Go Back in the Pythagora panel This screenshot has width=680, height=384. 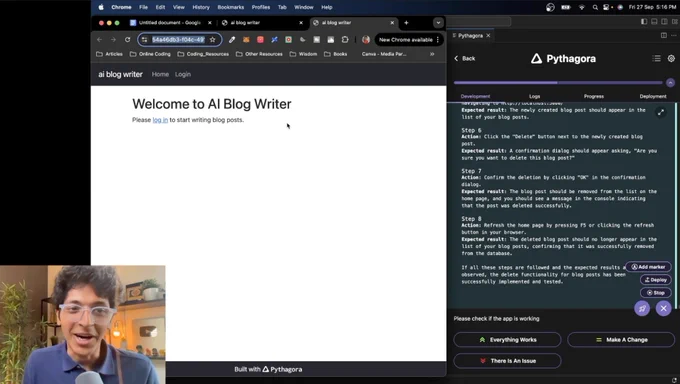(464, 59)
